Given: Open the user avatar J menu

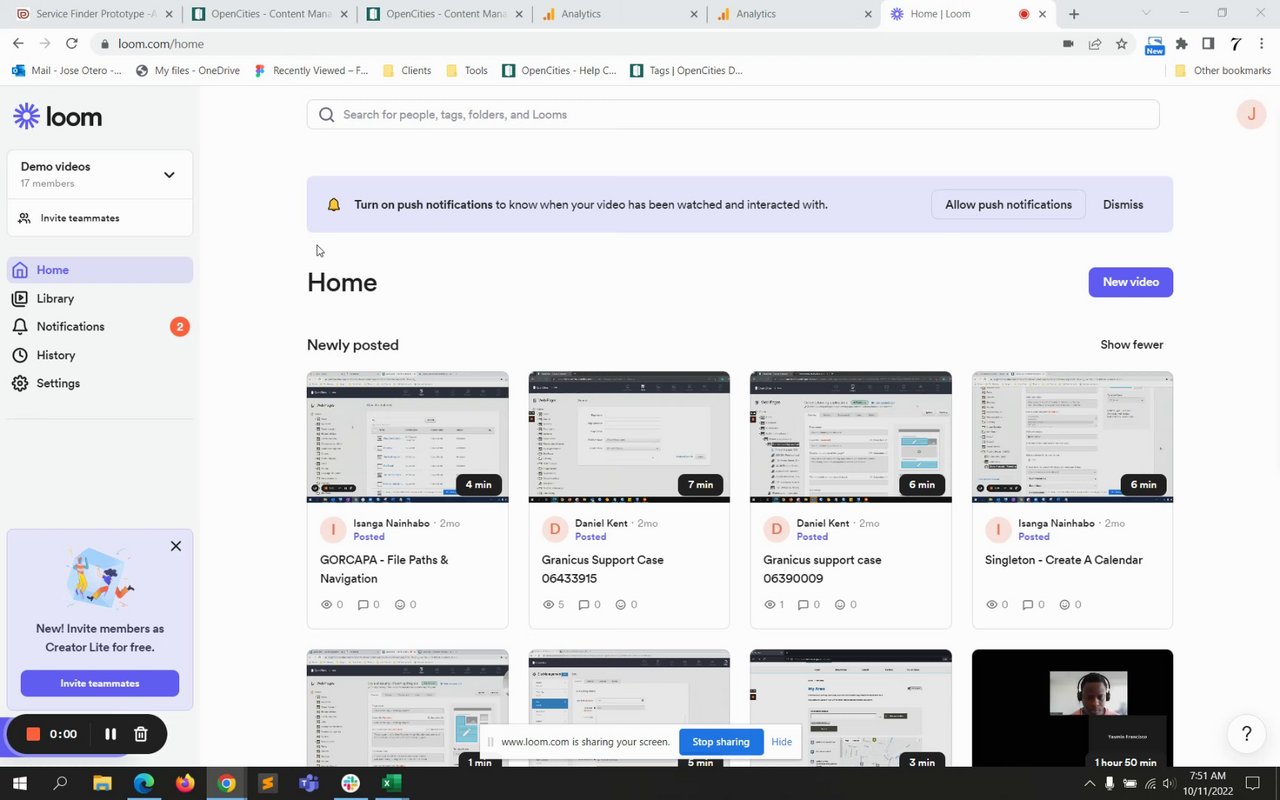Looking at the screenshot, I should tap(1251, 114).
